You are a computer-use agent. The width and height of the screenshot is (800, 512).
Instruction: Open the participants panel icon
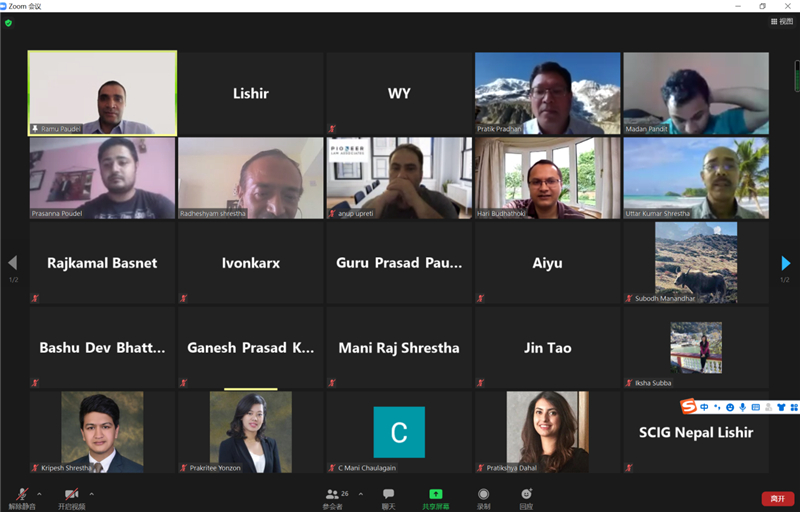point(332,494)
